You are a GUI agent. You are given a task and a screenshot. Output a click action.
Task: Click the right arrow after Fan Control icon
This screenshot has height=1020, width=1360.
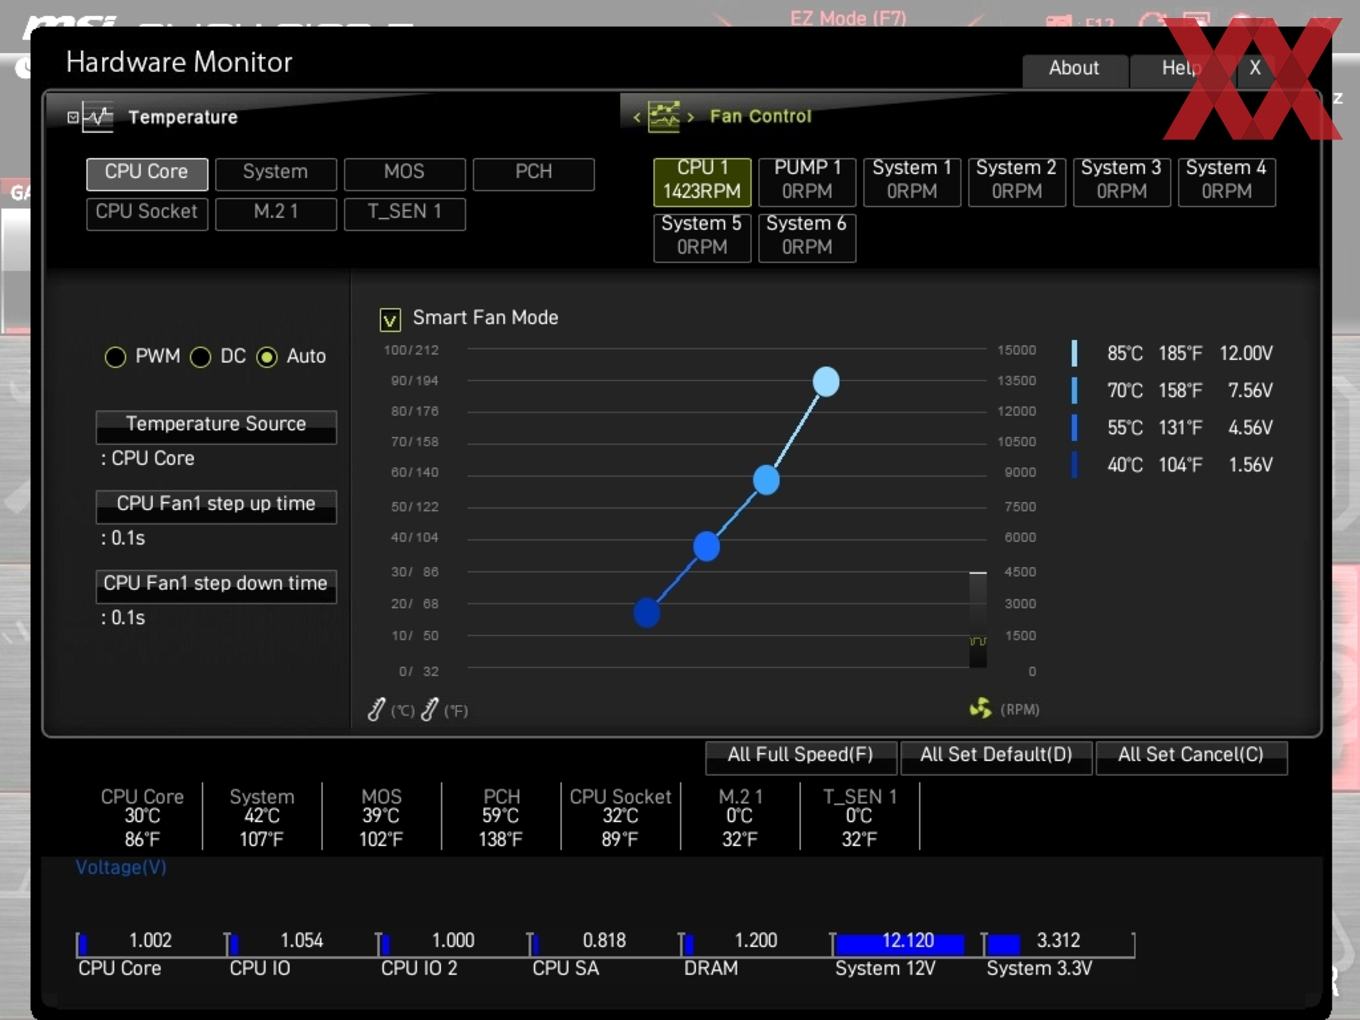pos(690,117)
